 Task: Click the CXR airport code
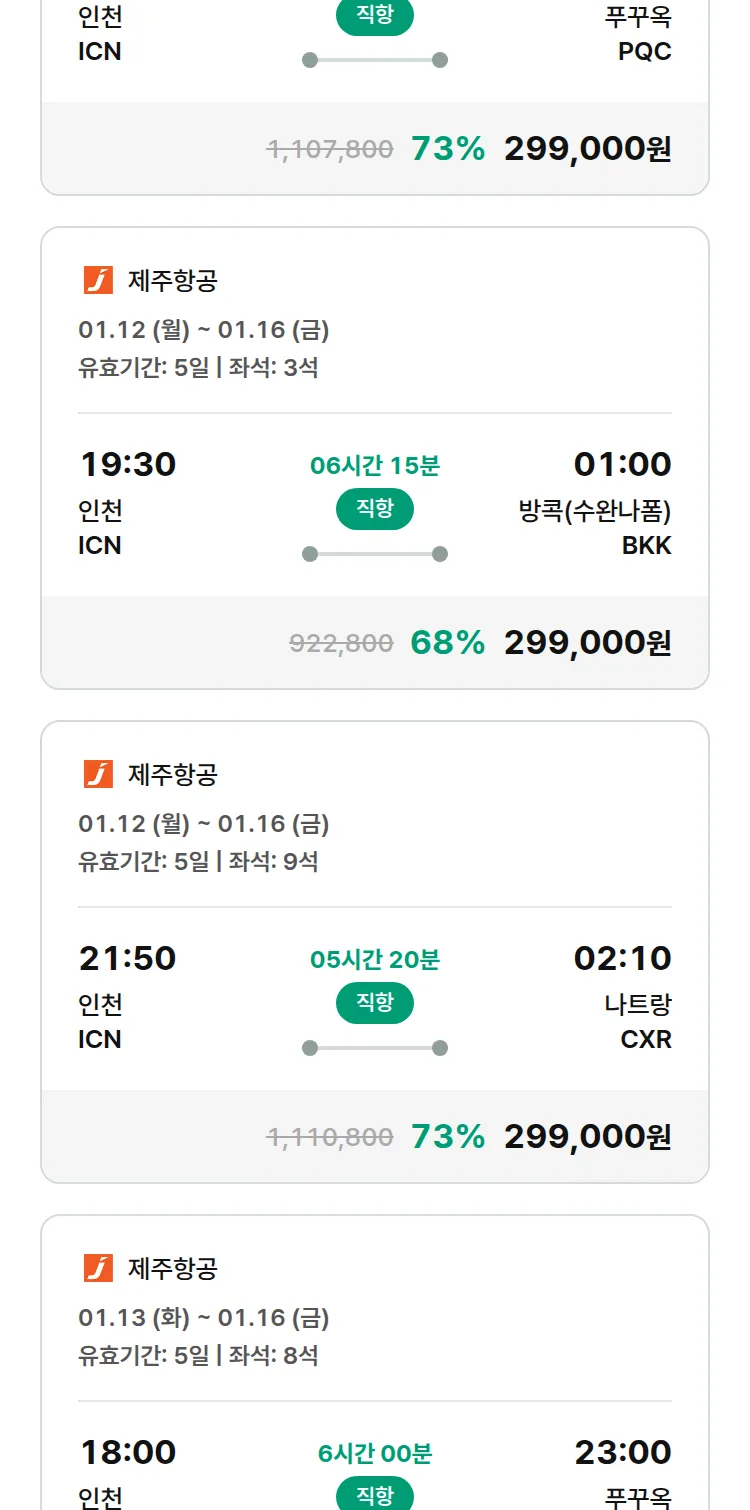646,1039
